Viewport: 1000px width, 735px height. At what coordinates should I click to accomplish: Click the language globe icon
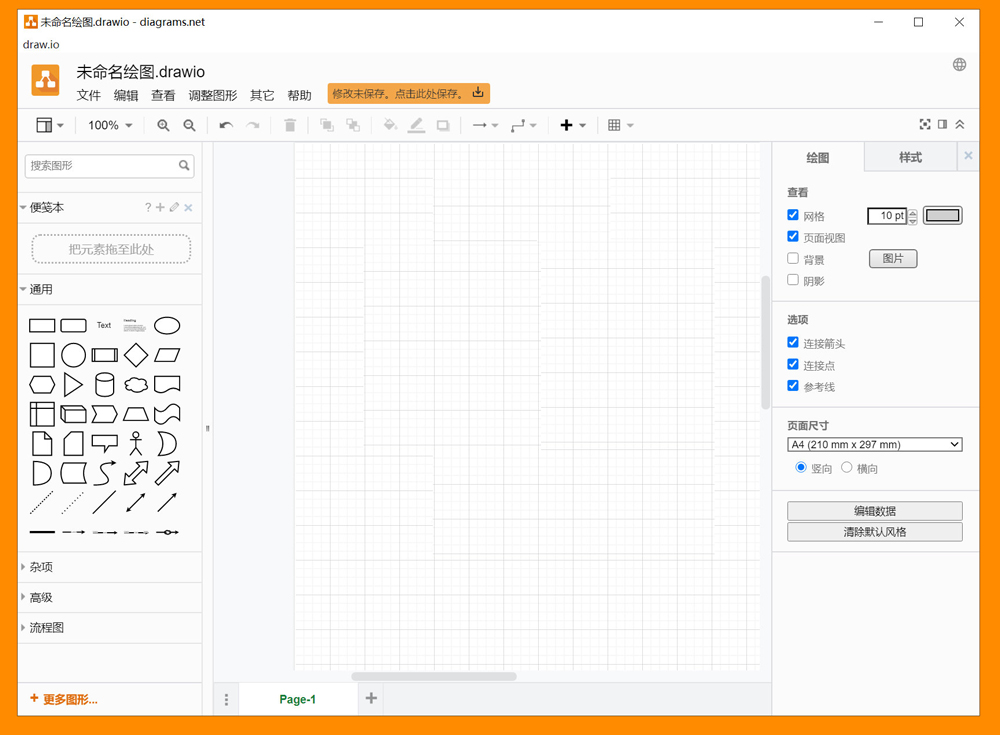coord(959,65)
